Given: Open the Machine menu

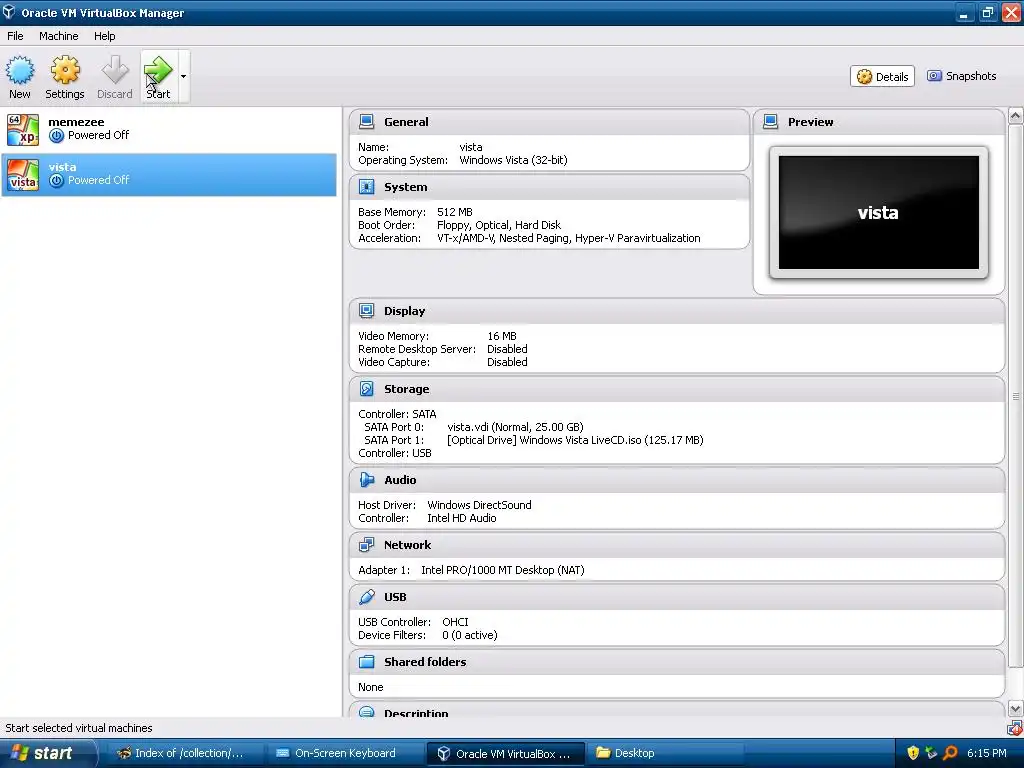Looking at the screenshot, I should (x=59, y=36).
